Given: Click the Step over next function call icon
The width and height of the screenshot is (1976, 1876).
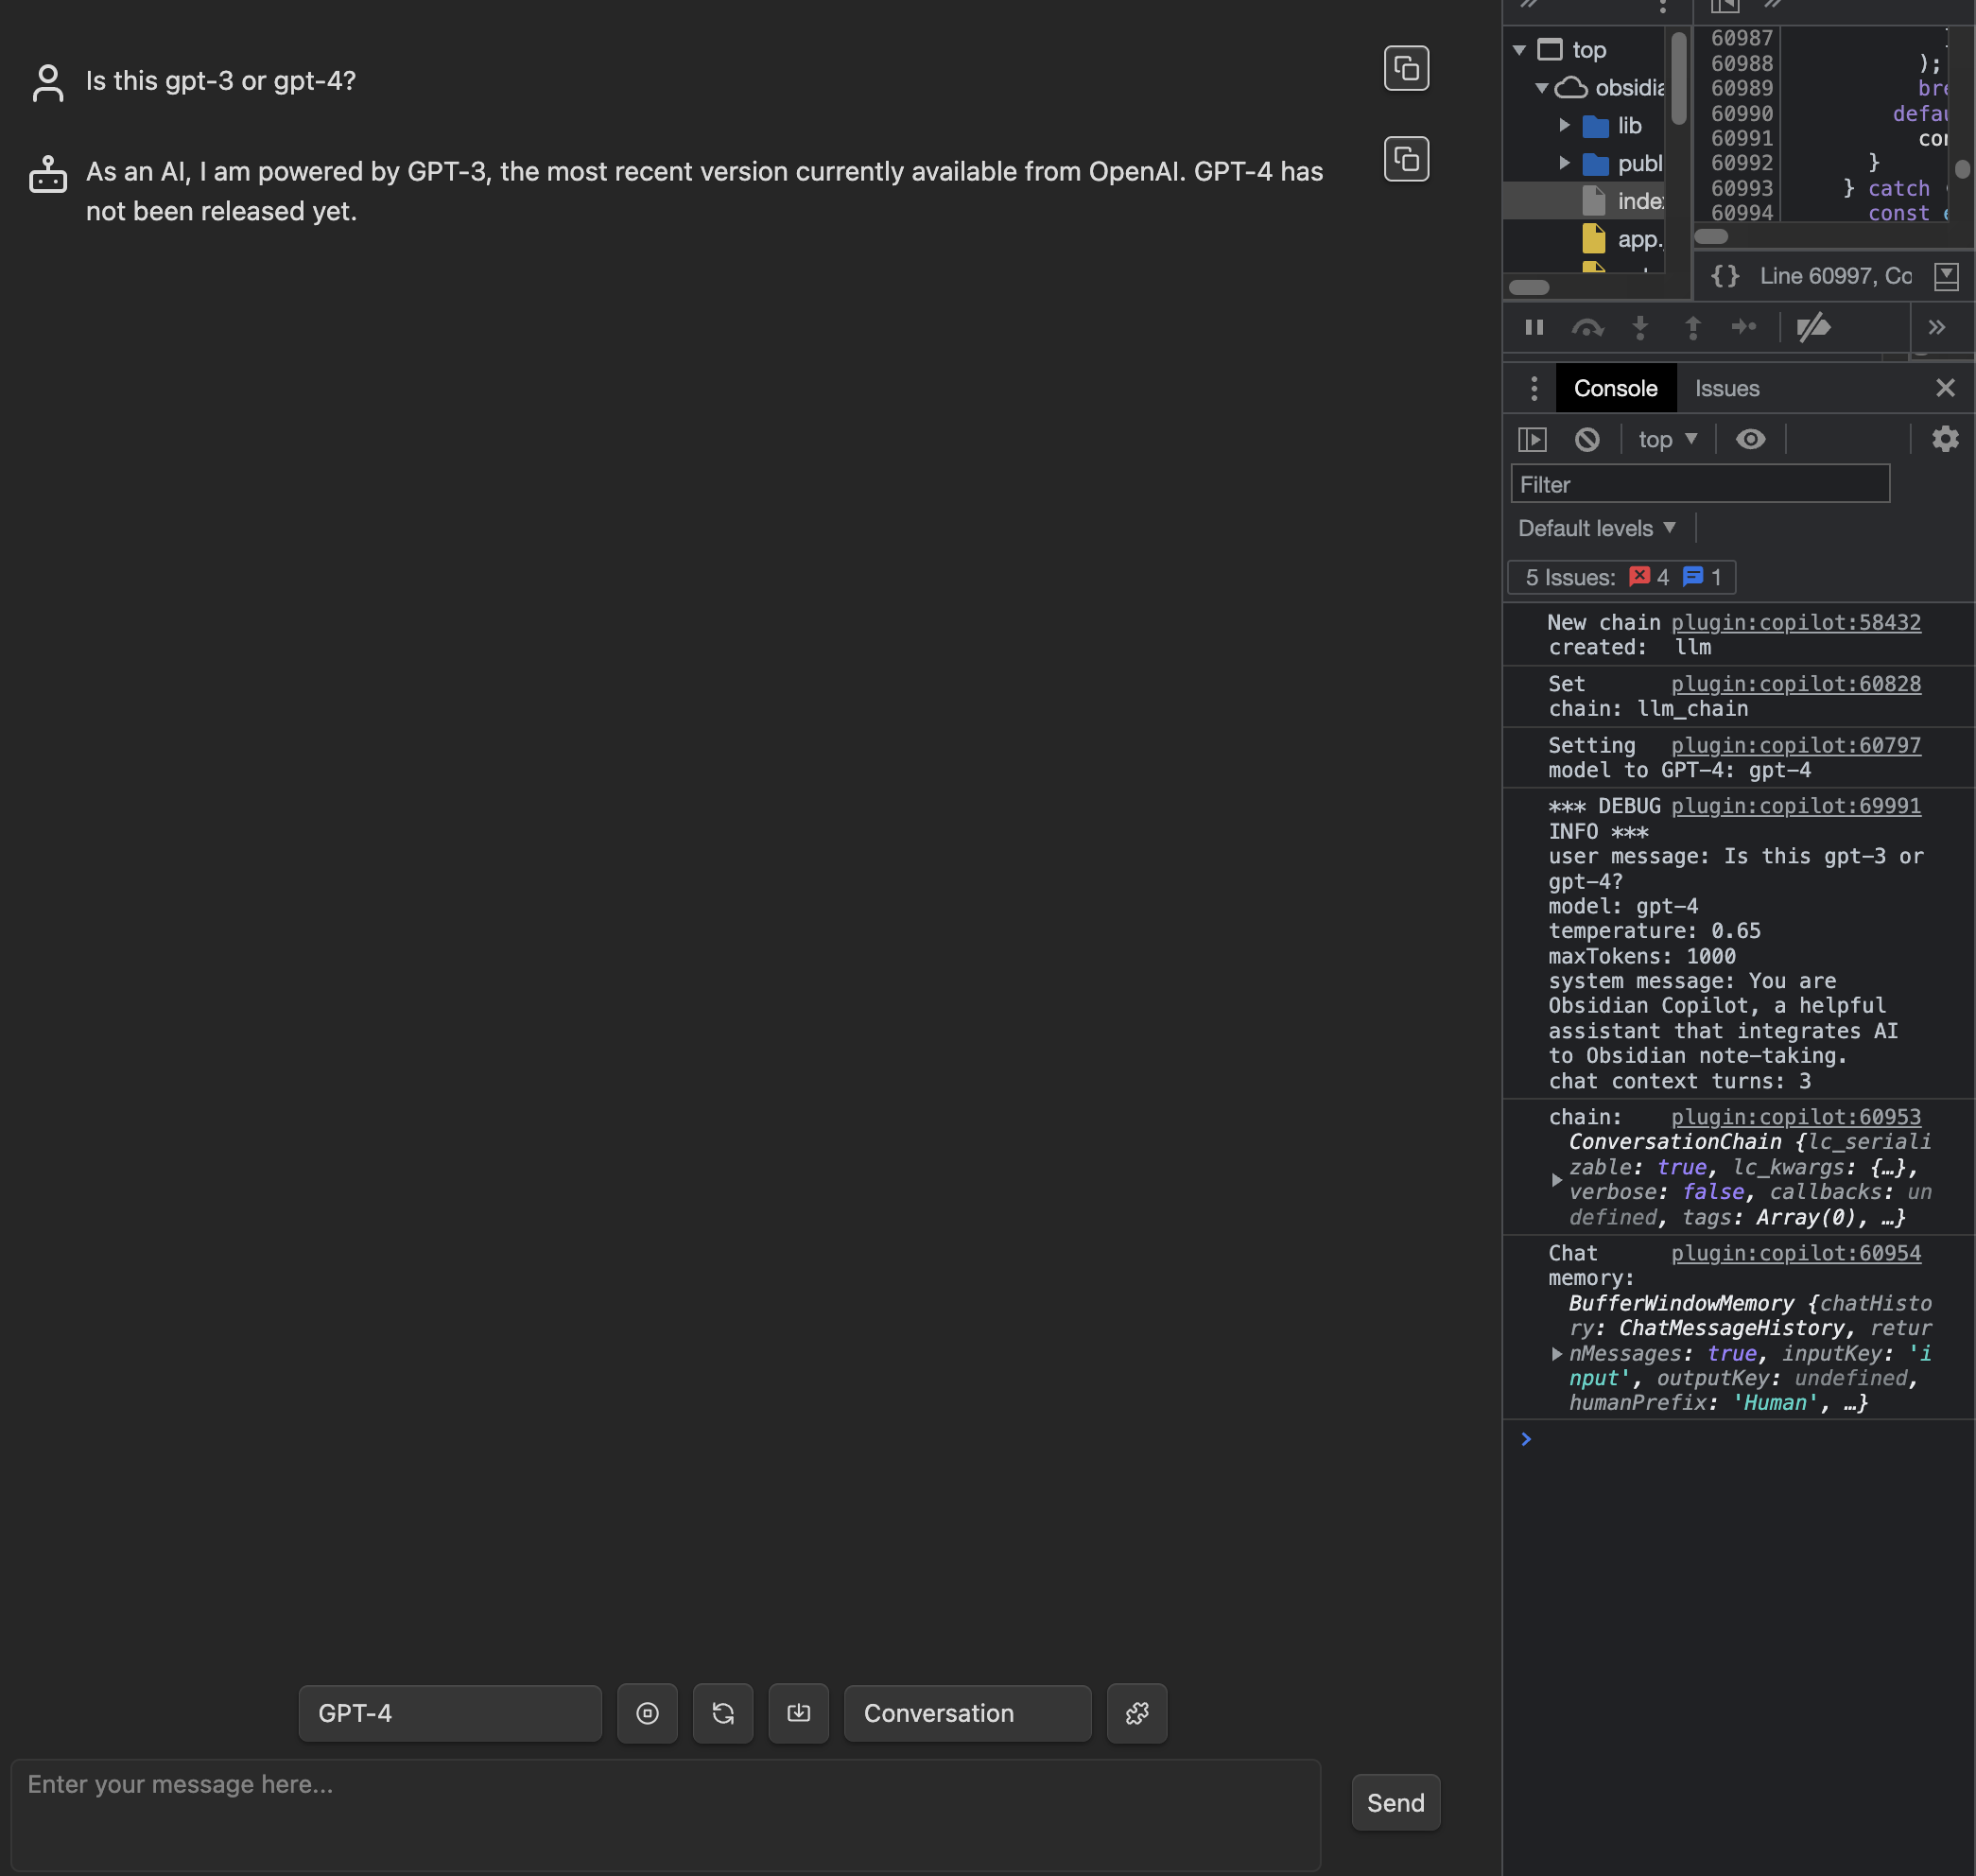Looking at the screenshot, I should pyautogui.click(x=1589, y=327).
